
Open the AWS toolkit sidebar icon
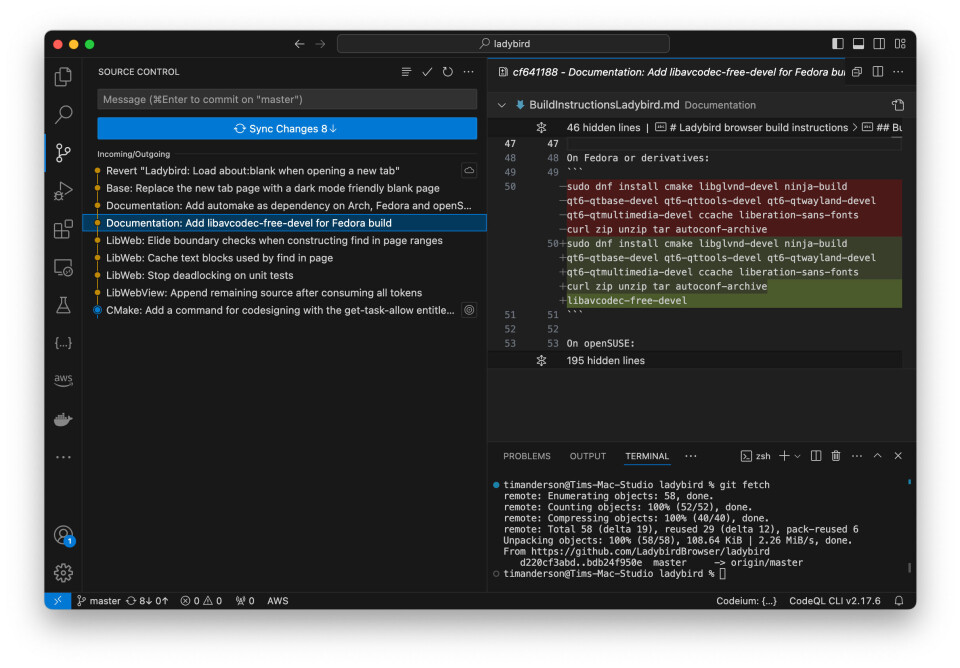(63, 380)
